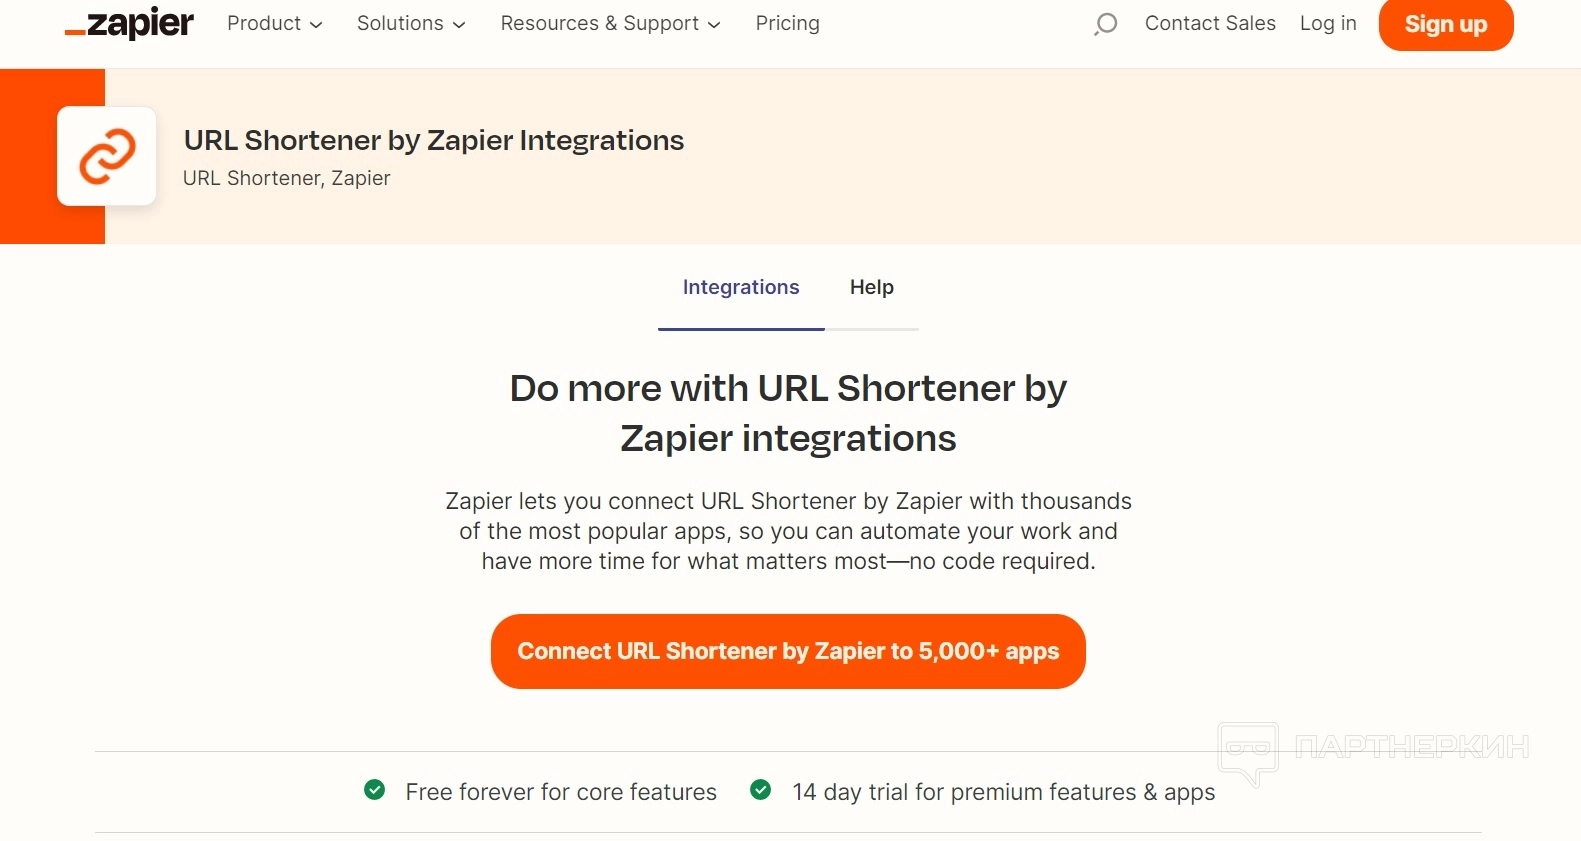This screenshot has height=841, width=1581.
Task: Open the search magnifier icon
Action: (1105, 24)
